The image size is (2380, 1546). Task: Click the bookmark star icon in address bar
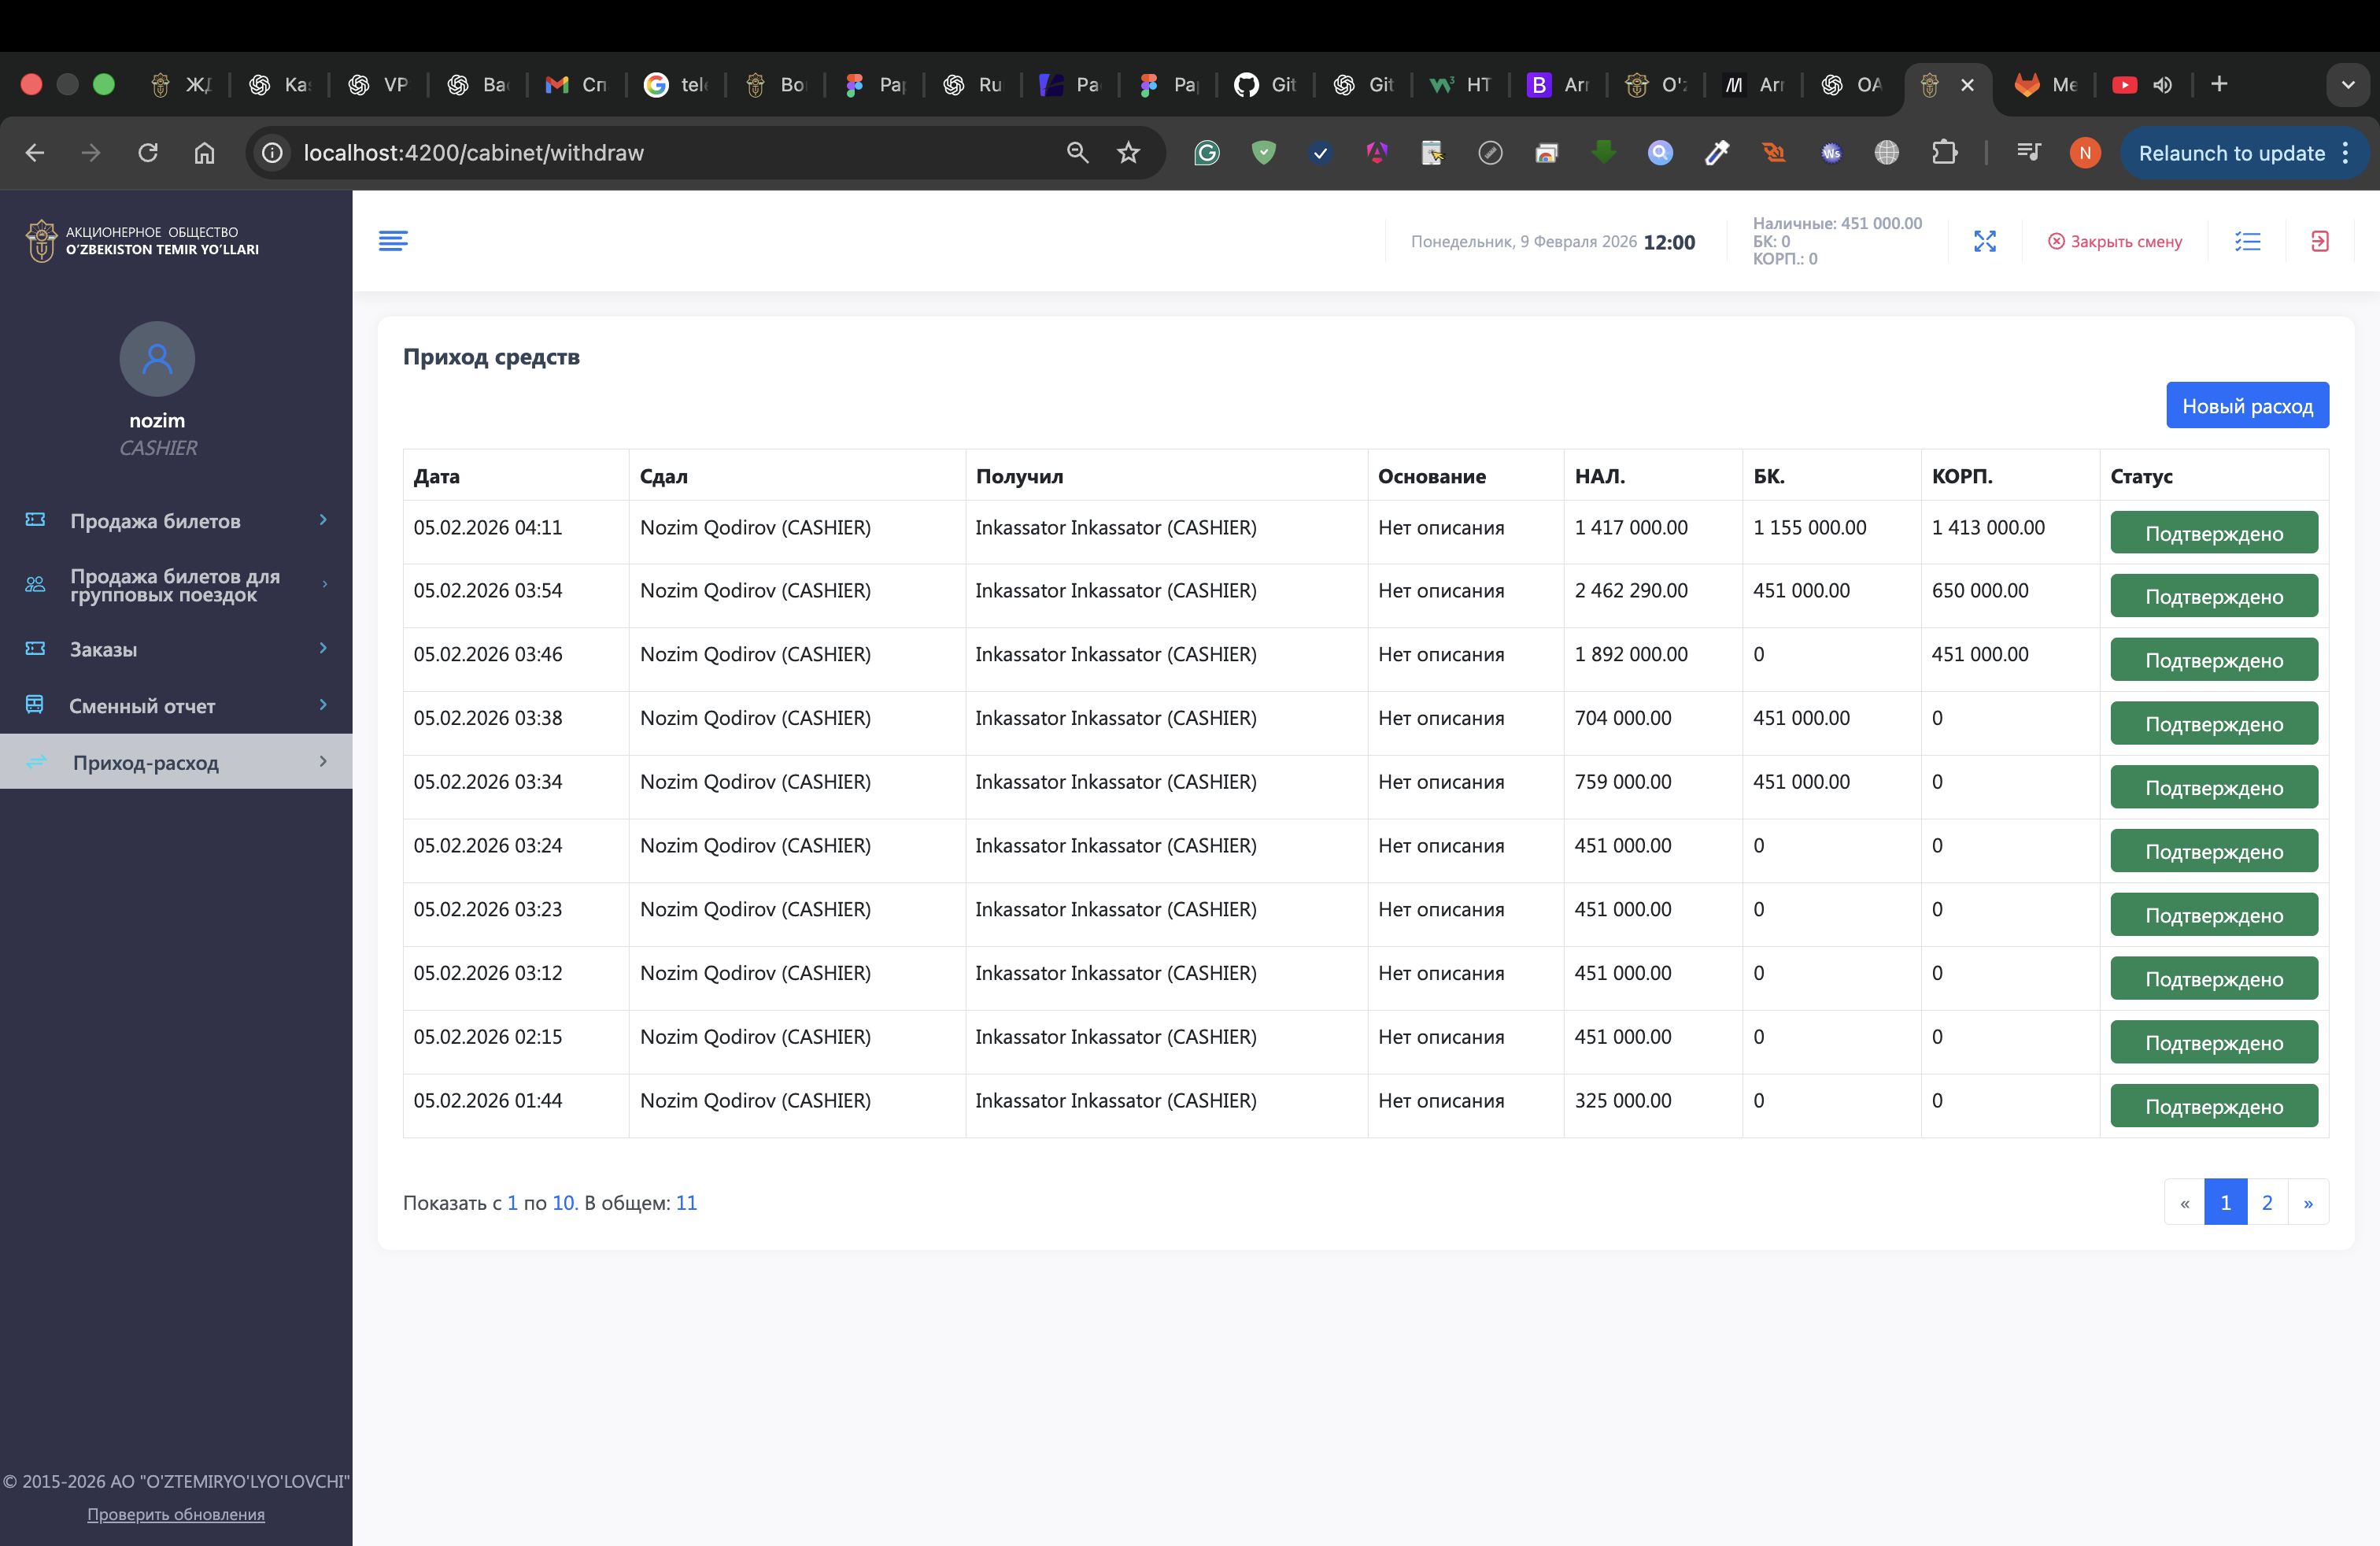pos(1128,153)
